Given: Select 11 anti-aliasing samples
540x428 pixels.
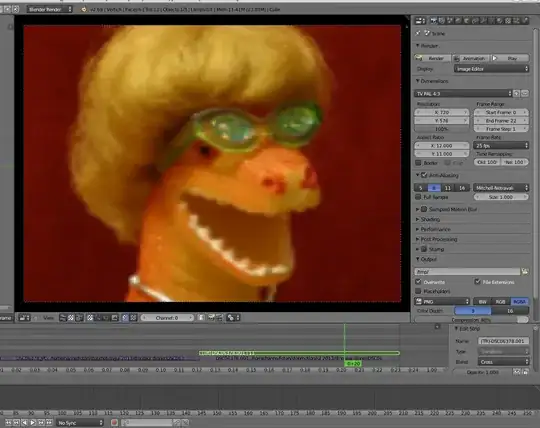Looking at the screenshot, I should [448, 188].
